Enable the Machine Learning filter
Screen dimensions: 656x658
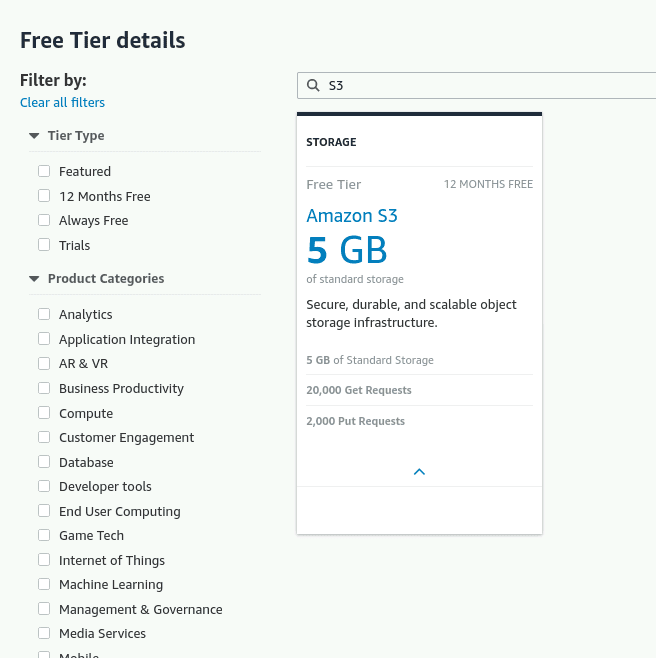[x=44, y=584]
